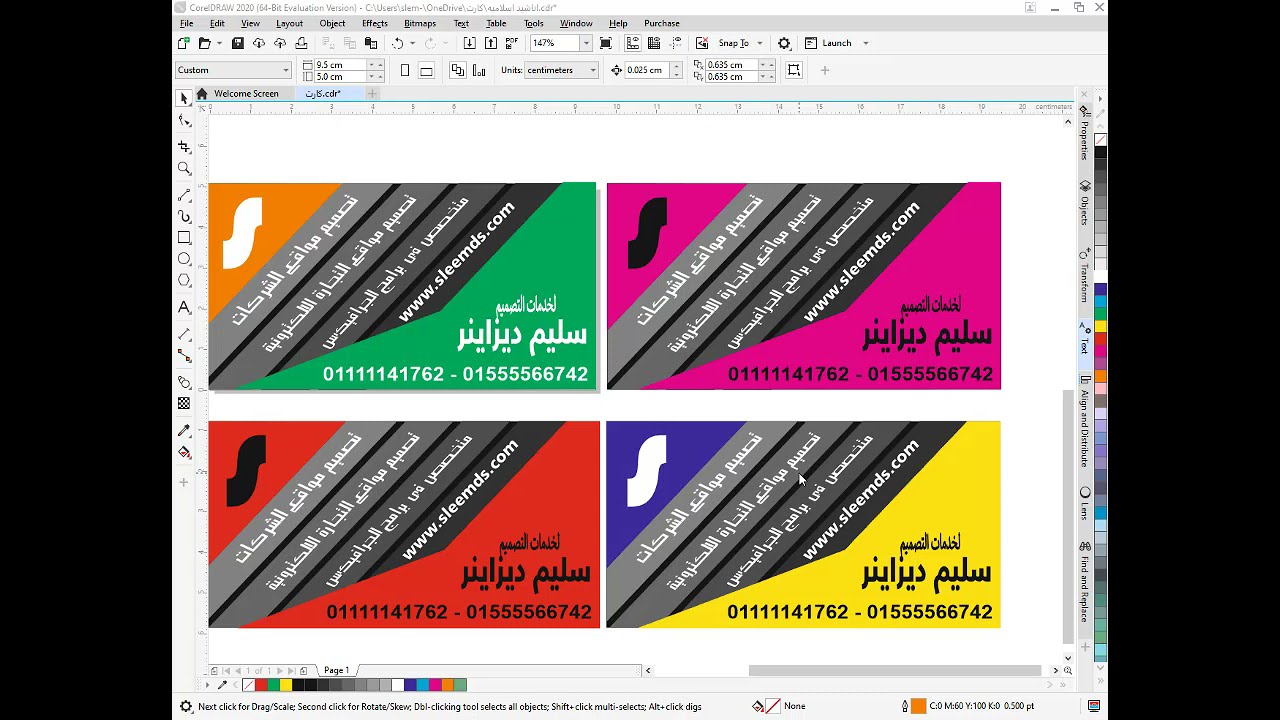This screenshot has height=720, width=1280.
Task: Expand the Snap To dropdown
Action: 759,43
